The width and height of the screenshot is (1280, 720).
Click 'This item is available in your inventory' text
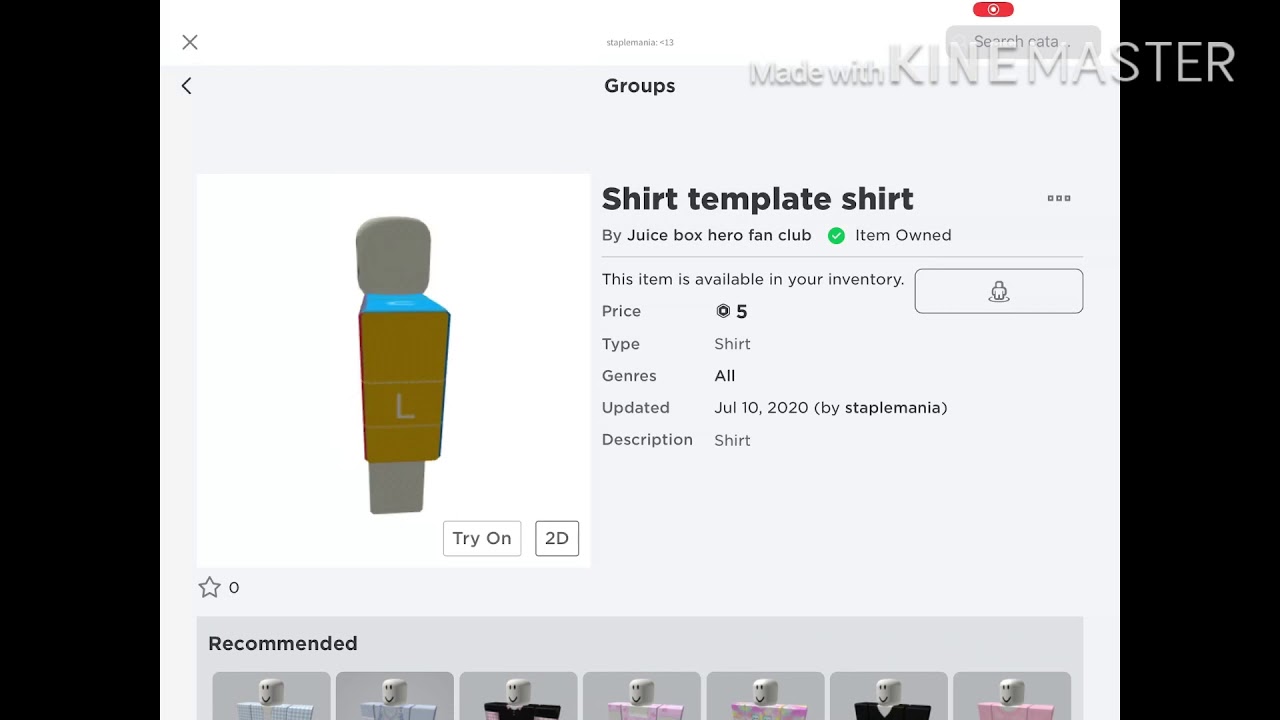coord(753,279)
